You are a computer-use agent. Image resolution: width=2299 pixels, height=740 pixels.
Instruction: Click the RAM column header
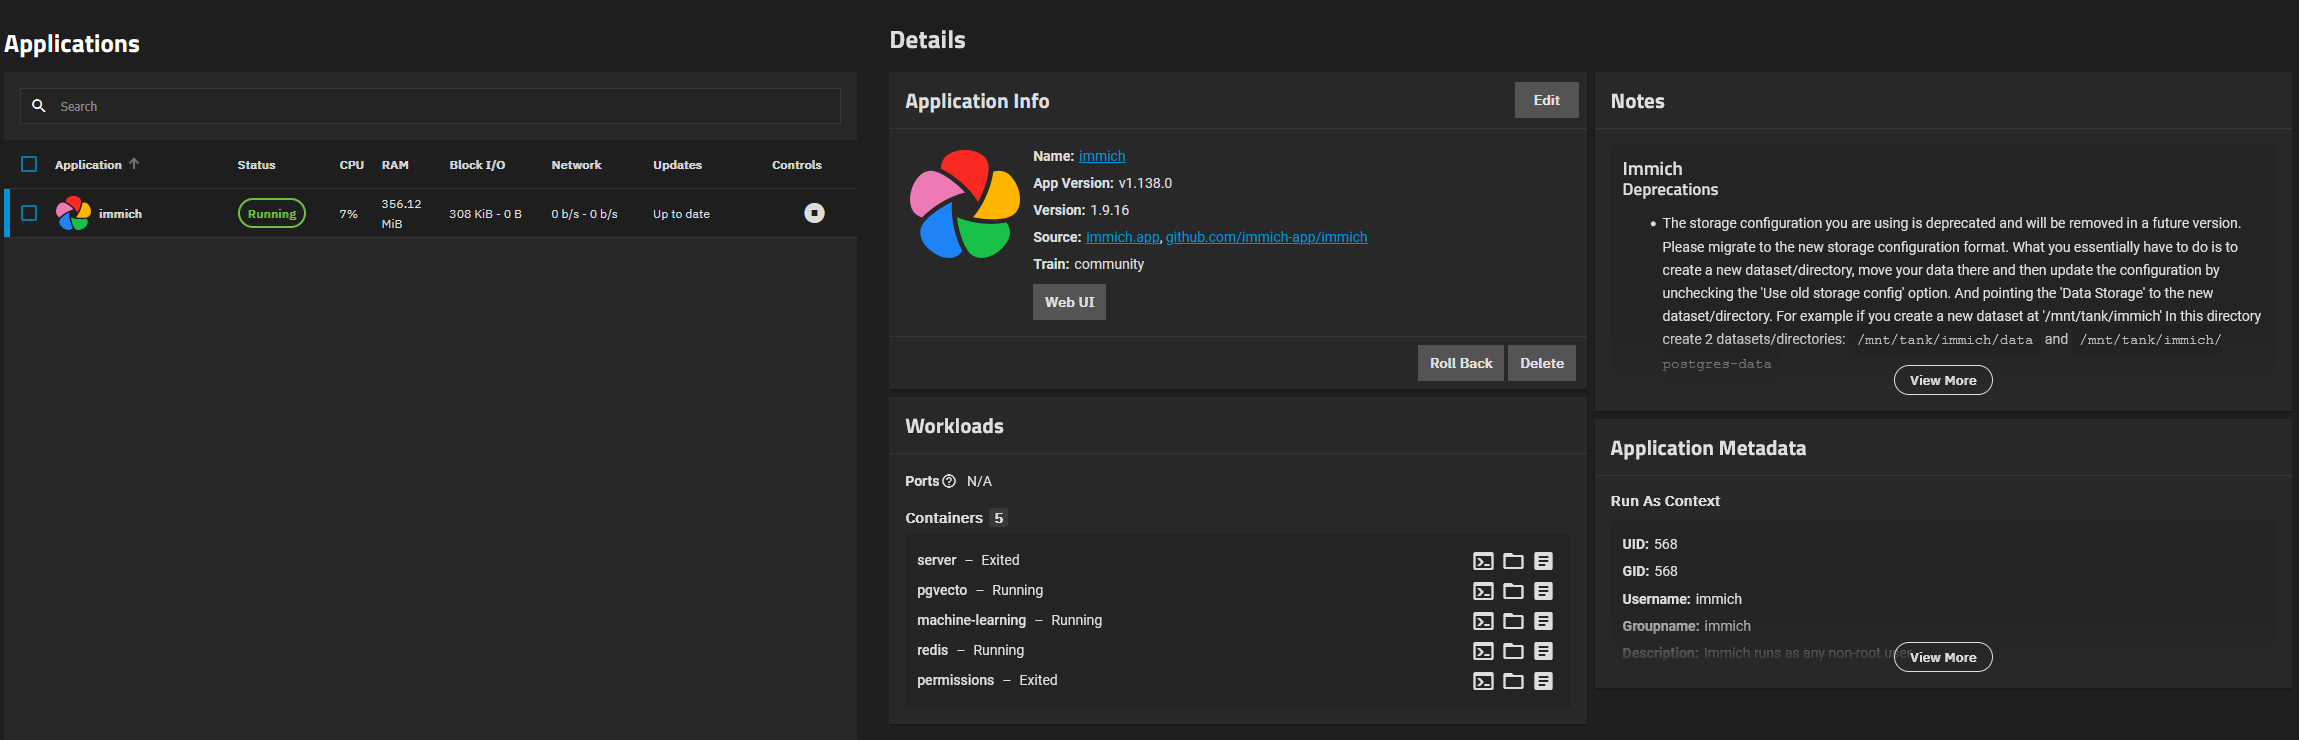point(395,165)
